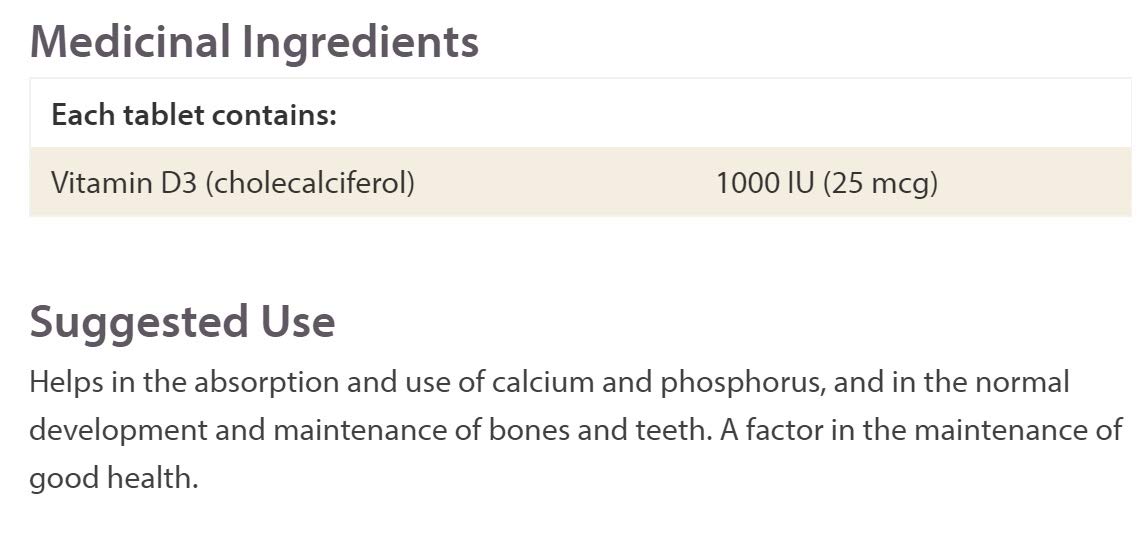Click the "(25 mcg)" amount in parentheses
Viewport: 1147px width, 549px height.
click(x=881, y=183)
